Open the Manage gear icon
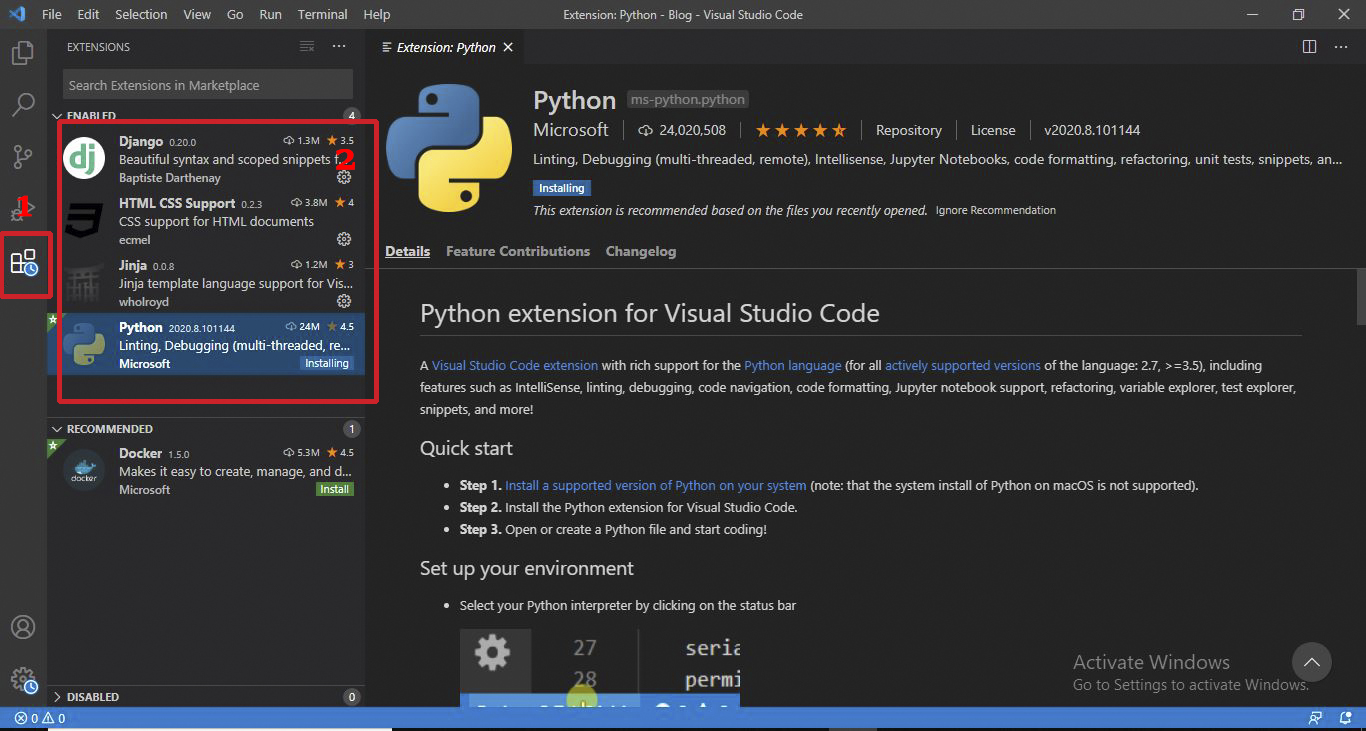 pos(22,679)
